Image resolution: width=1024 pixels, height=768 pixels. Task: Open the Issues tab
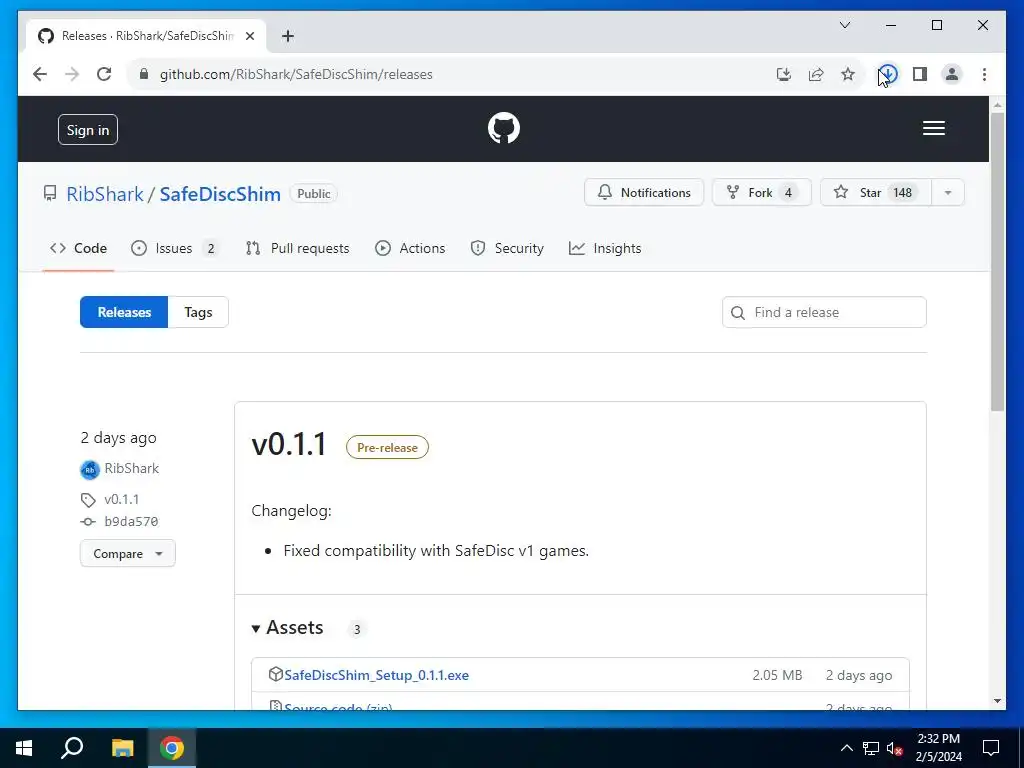[174, 248]
